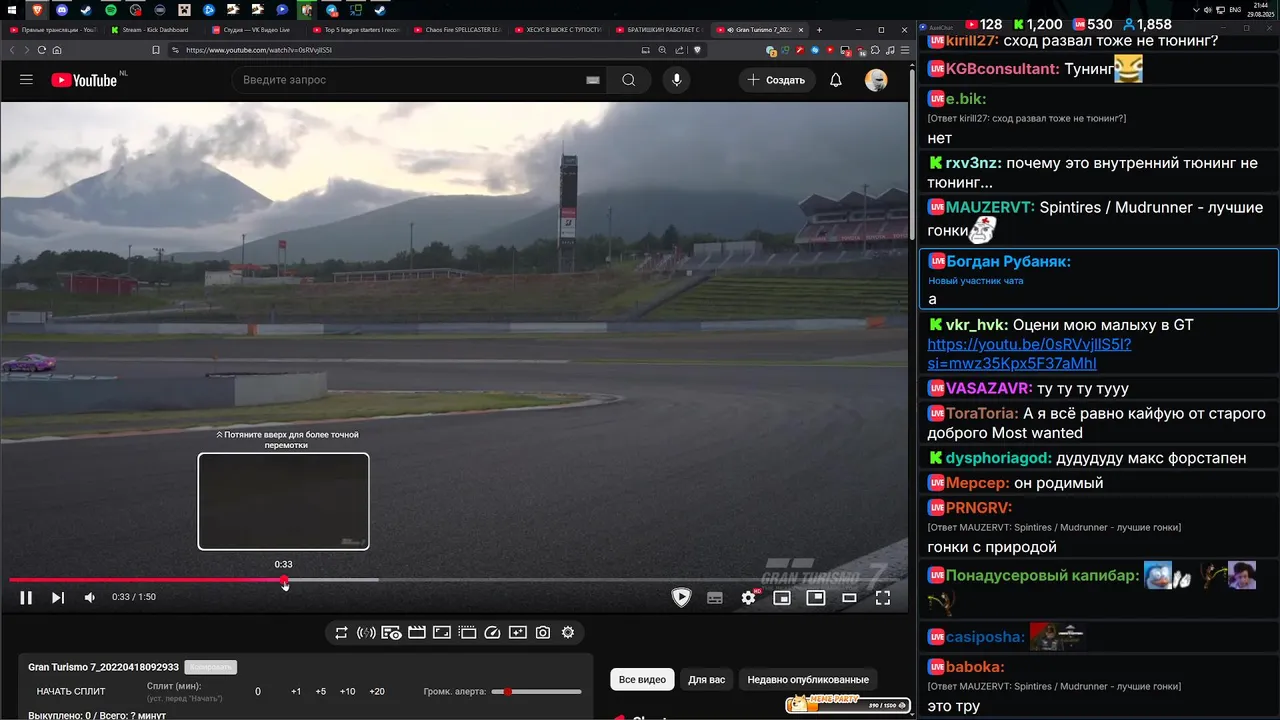1280x720 pixels.
Task: Mute the video volume speaker icon
Action: point(90,597)
